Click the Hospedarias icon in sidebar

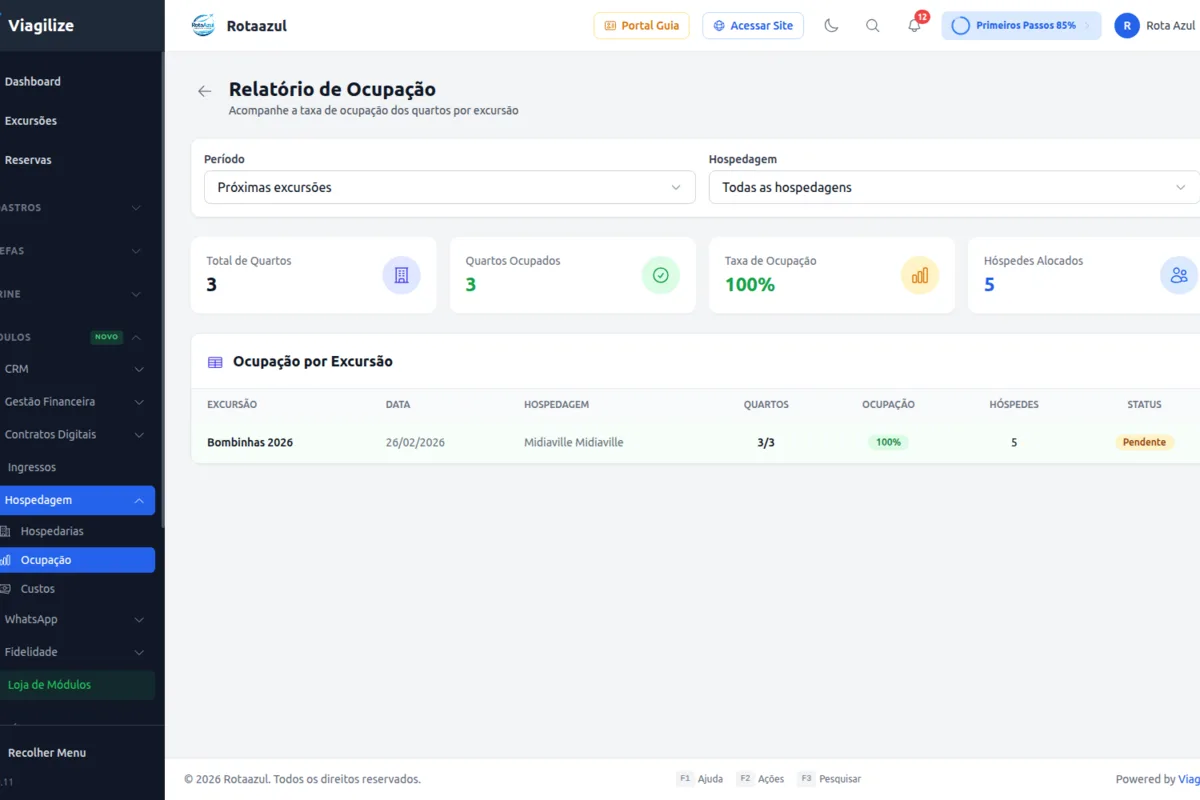(5, 531)
